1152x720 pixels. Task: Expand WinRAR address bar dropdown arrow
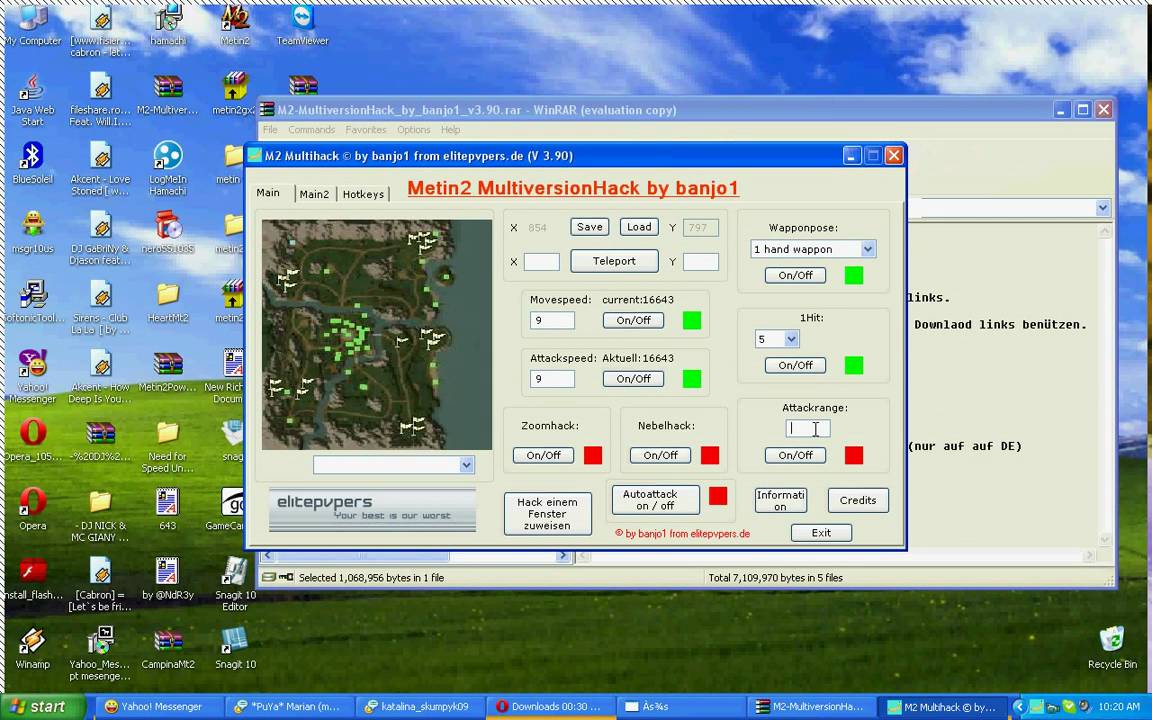[1102, 208]
